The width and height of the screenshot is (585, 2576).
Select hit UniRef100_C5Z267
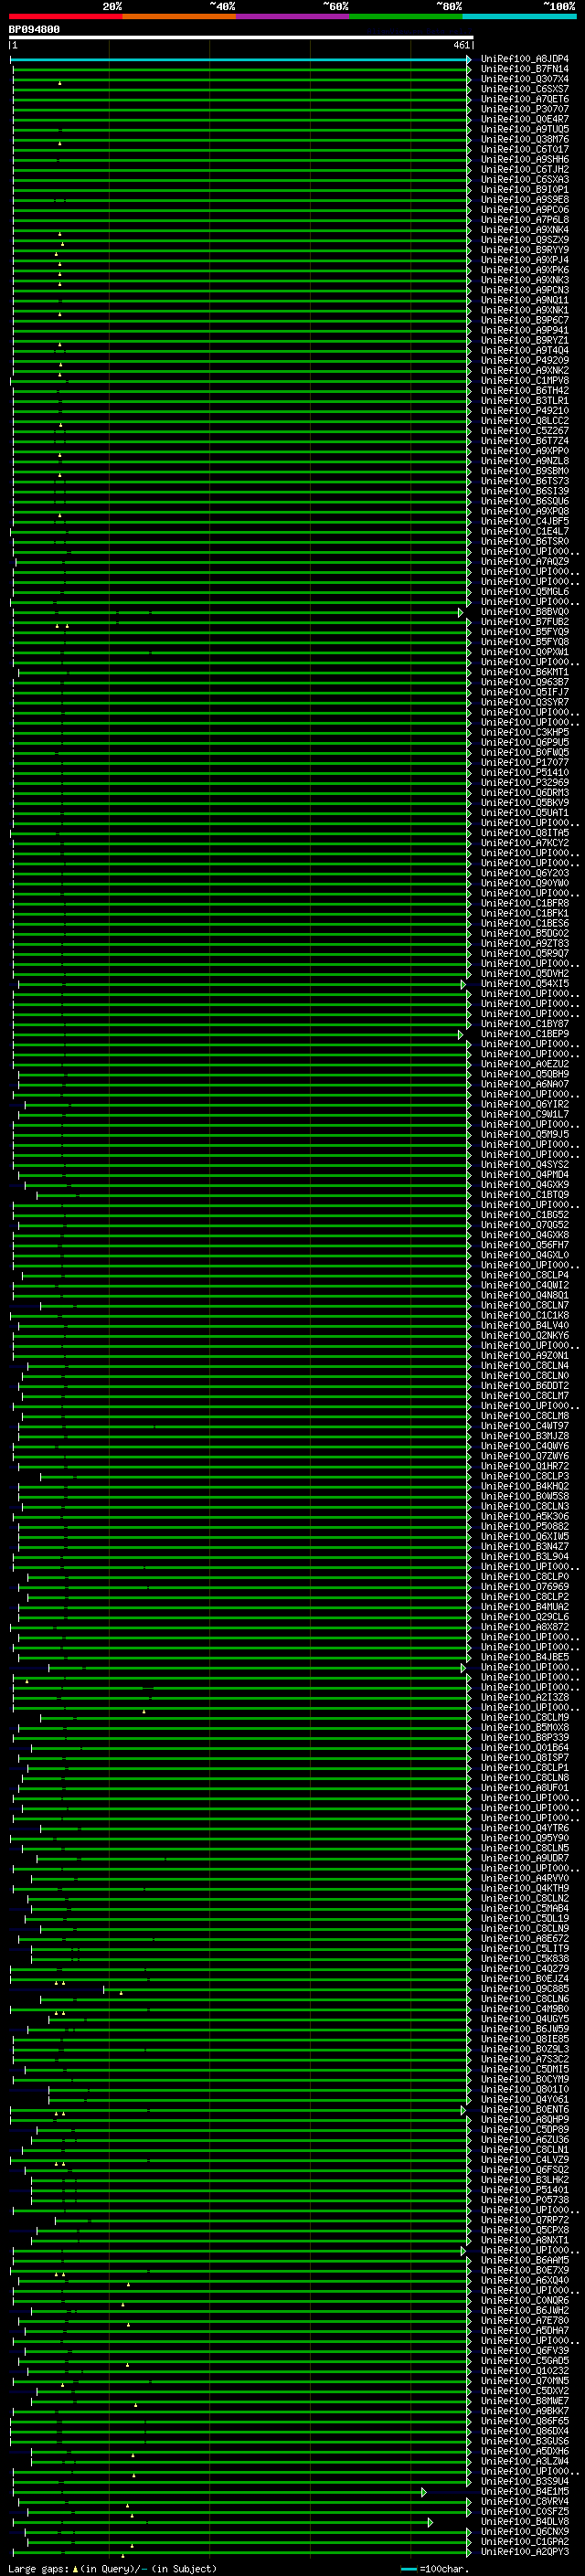pyautogui.click(x=524, y=431)
